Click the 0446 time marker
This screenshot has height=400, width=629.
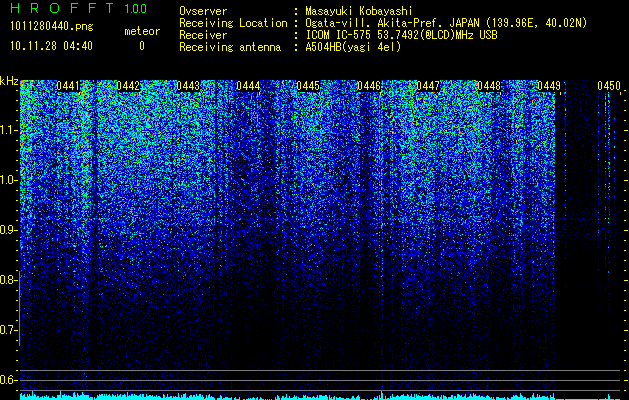click(x=369, y=86)
